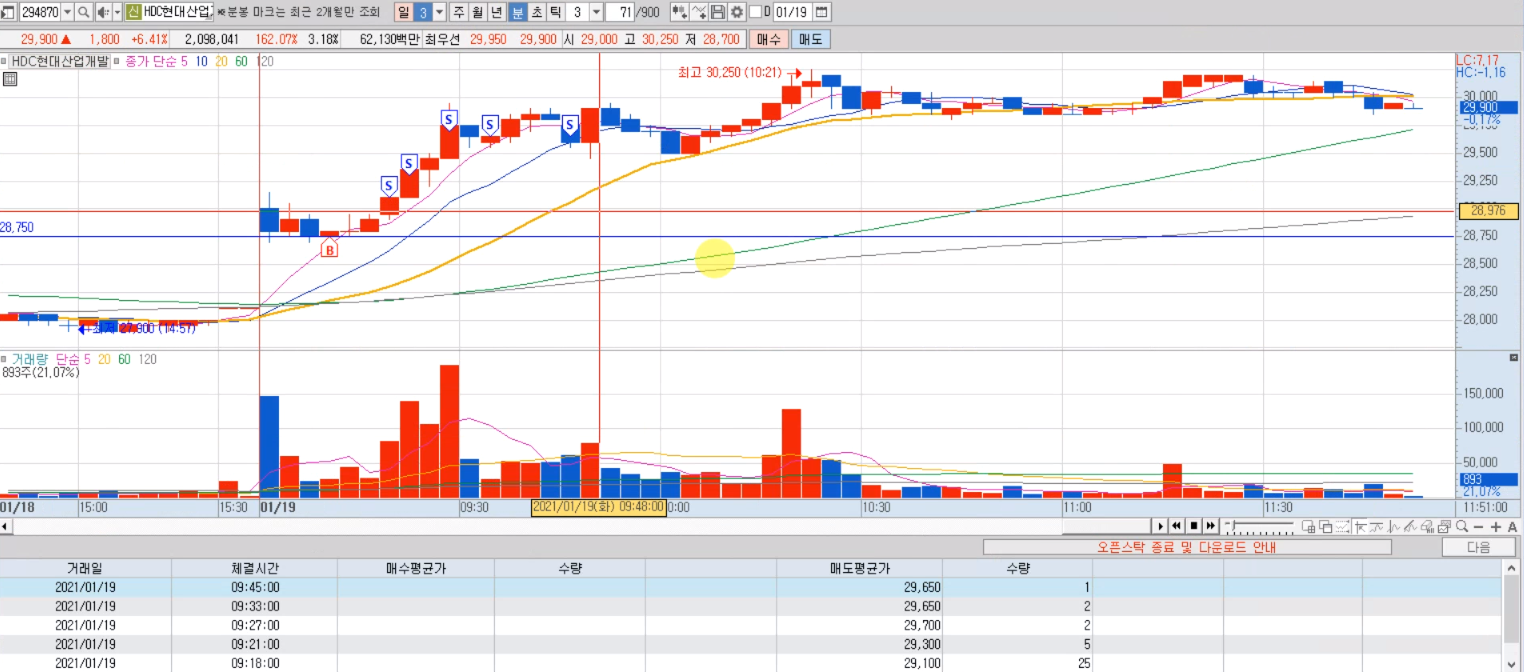The image size is (1524, 672).
Task: Click the 체결시간 column header
Action: pyautogui.click(x=255, y=567)
